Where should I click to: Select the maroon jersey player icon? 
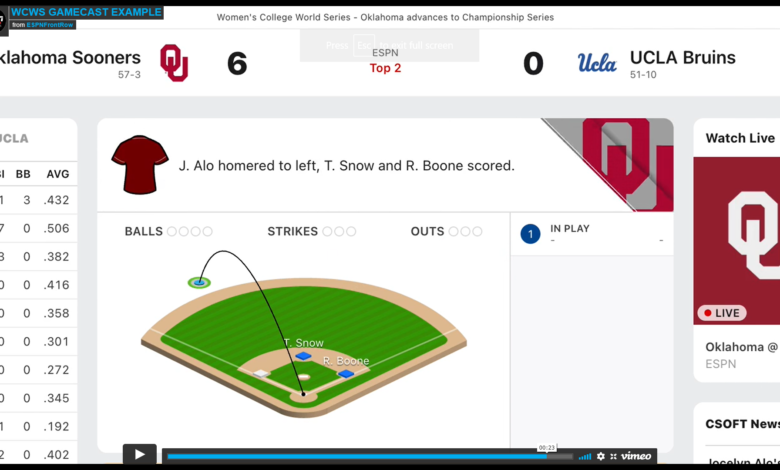(140, 165)
